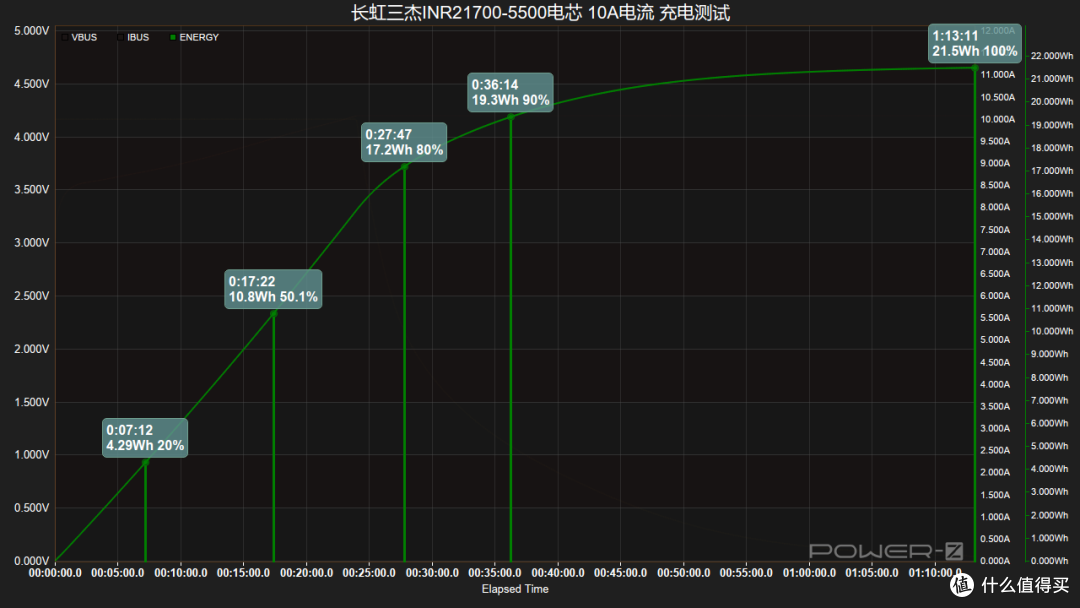Image resolution: width=1080 pixels, height=608 pixels.
Task: Click the 5.000A current axis label
Action: click(995, 339)
